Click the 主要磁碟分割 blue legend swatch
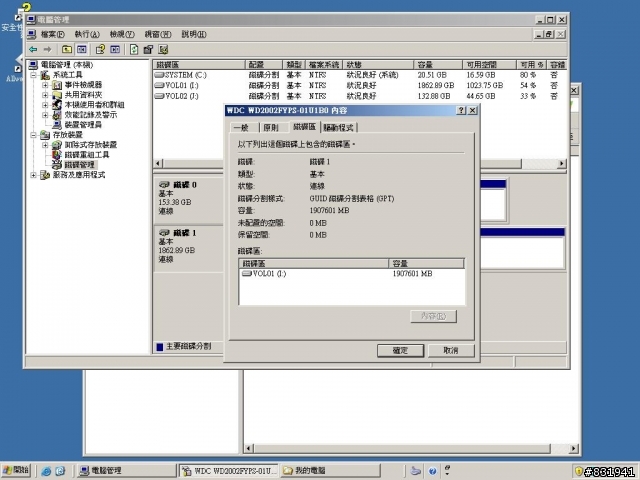This screenshot has height=480, width=640. (x=160, y=347)
